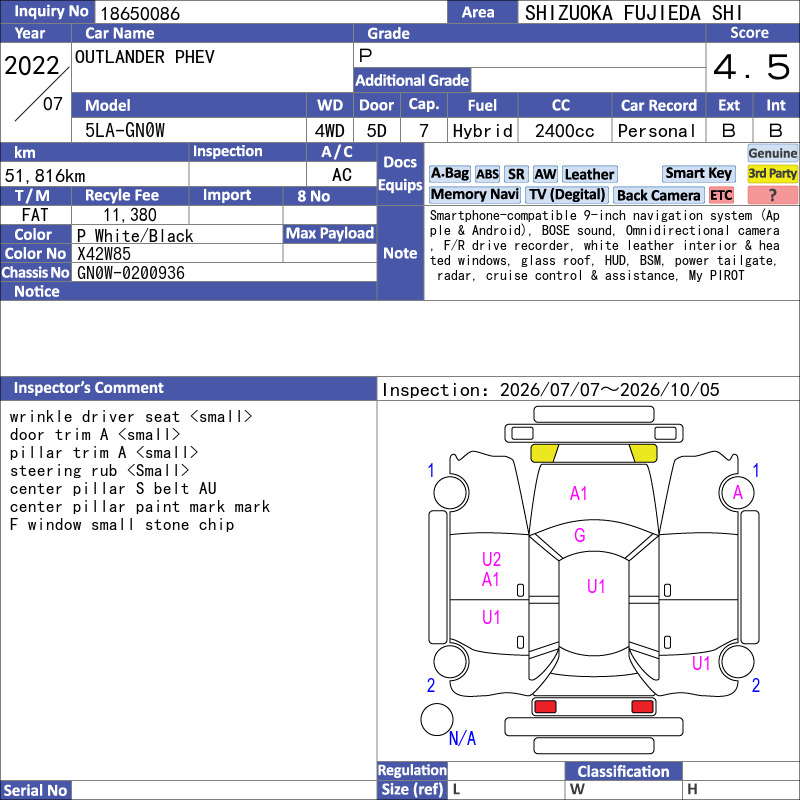The width and height of the screenshot is (800, 800).
Task: Click the Classification label
Action: point(623,771)
